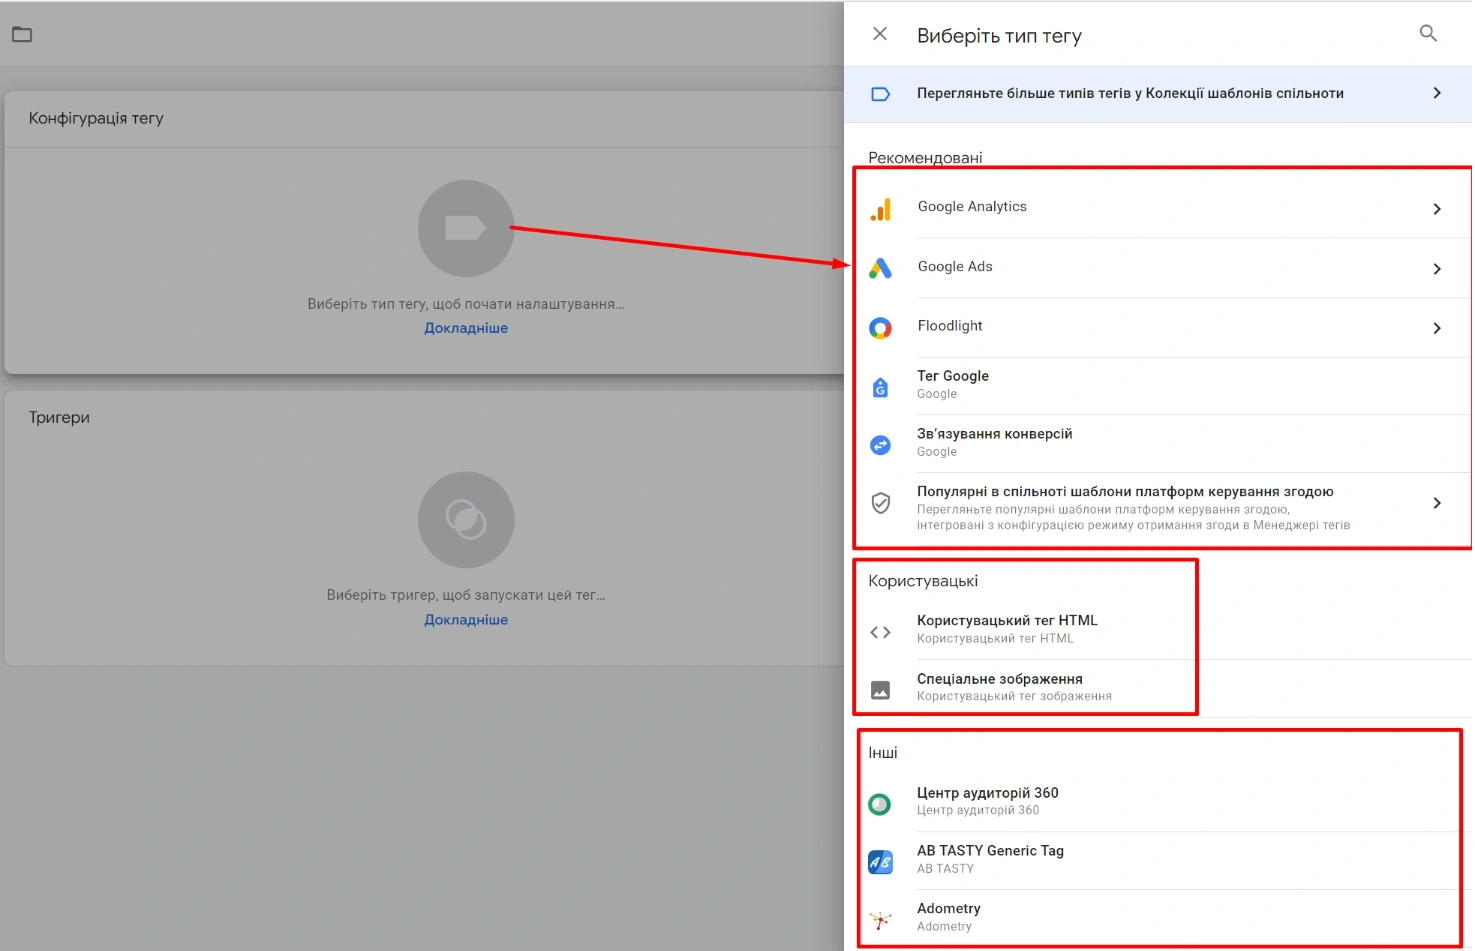
Task: Click Докладніше link under Тригери
Action: 466,620
